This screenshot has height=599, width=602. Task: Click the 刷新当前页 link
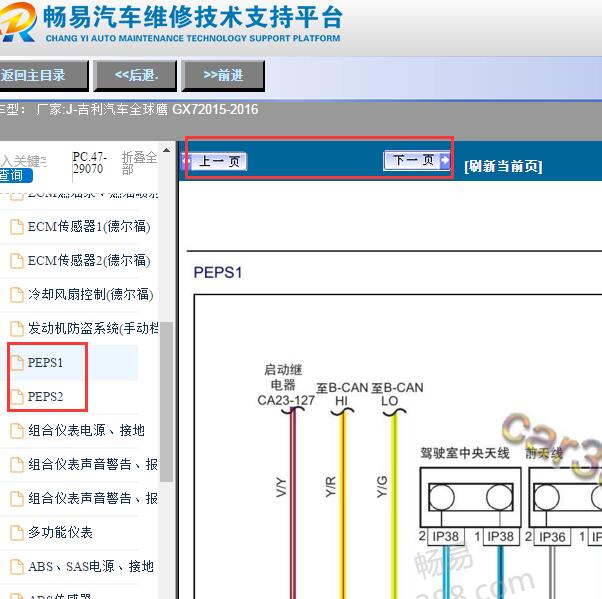click(503, 167)
